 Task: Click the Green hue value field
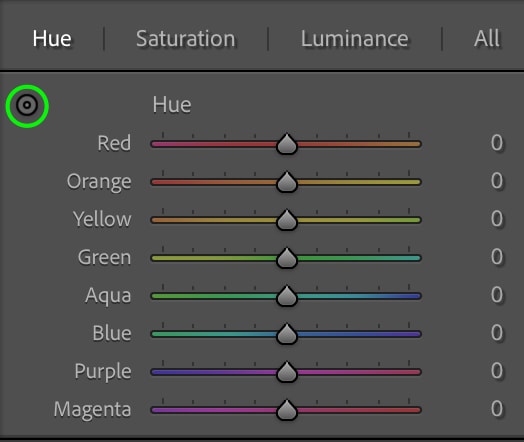tap(497, 257)
